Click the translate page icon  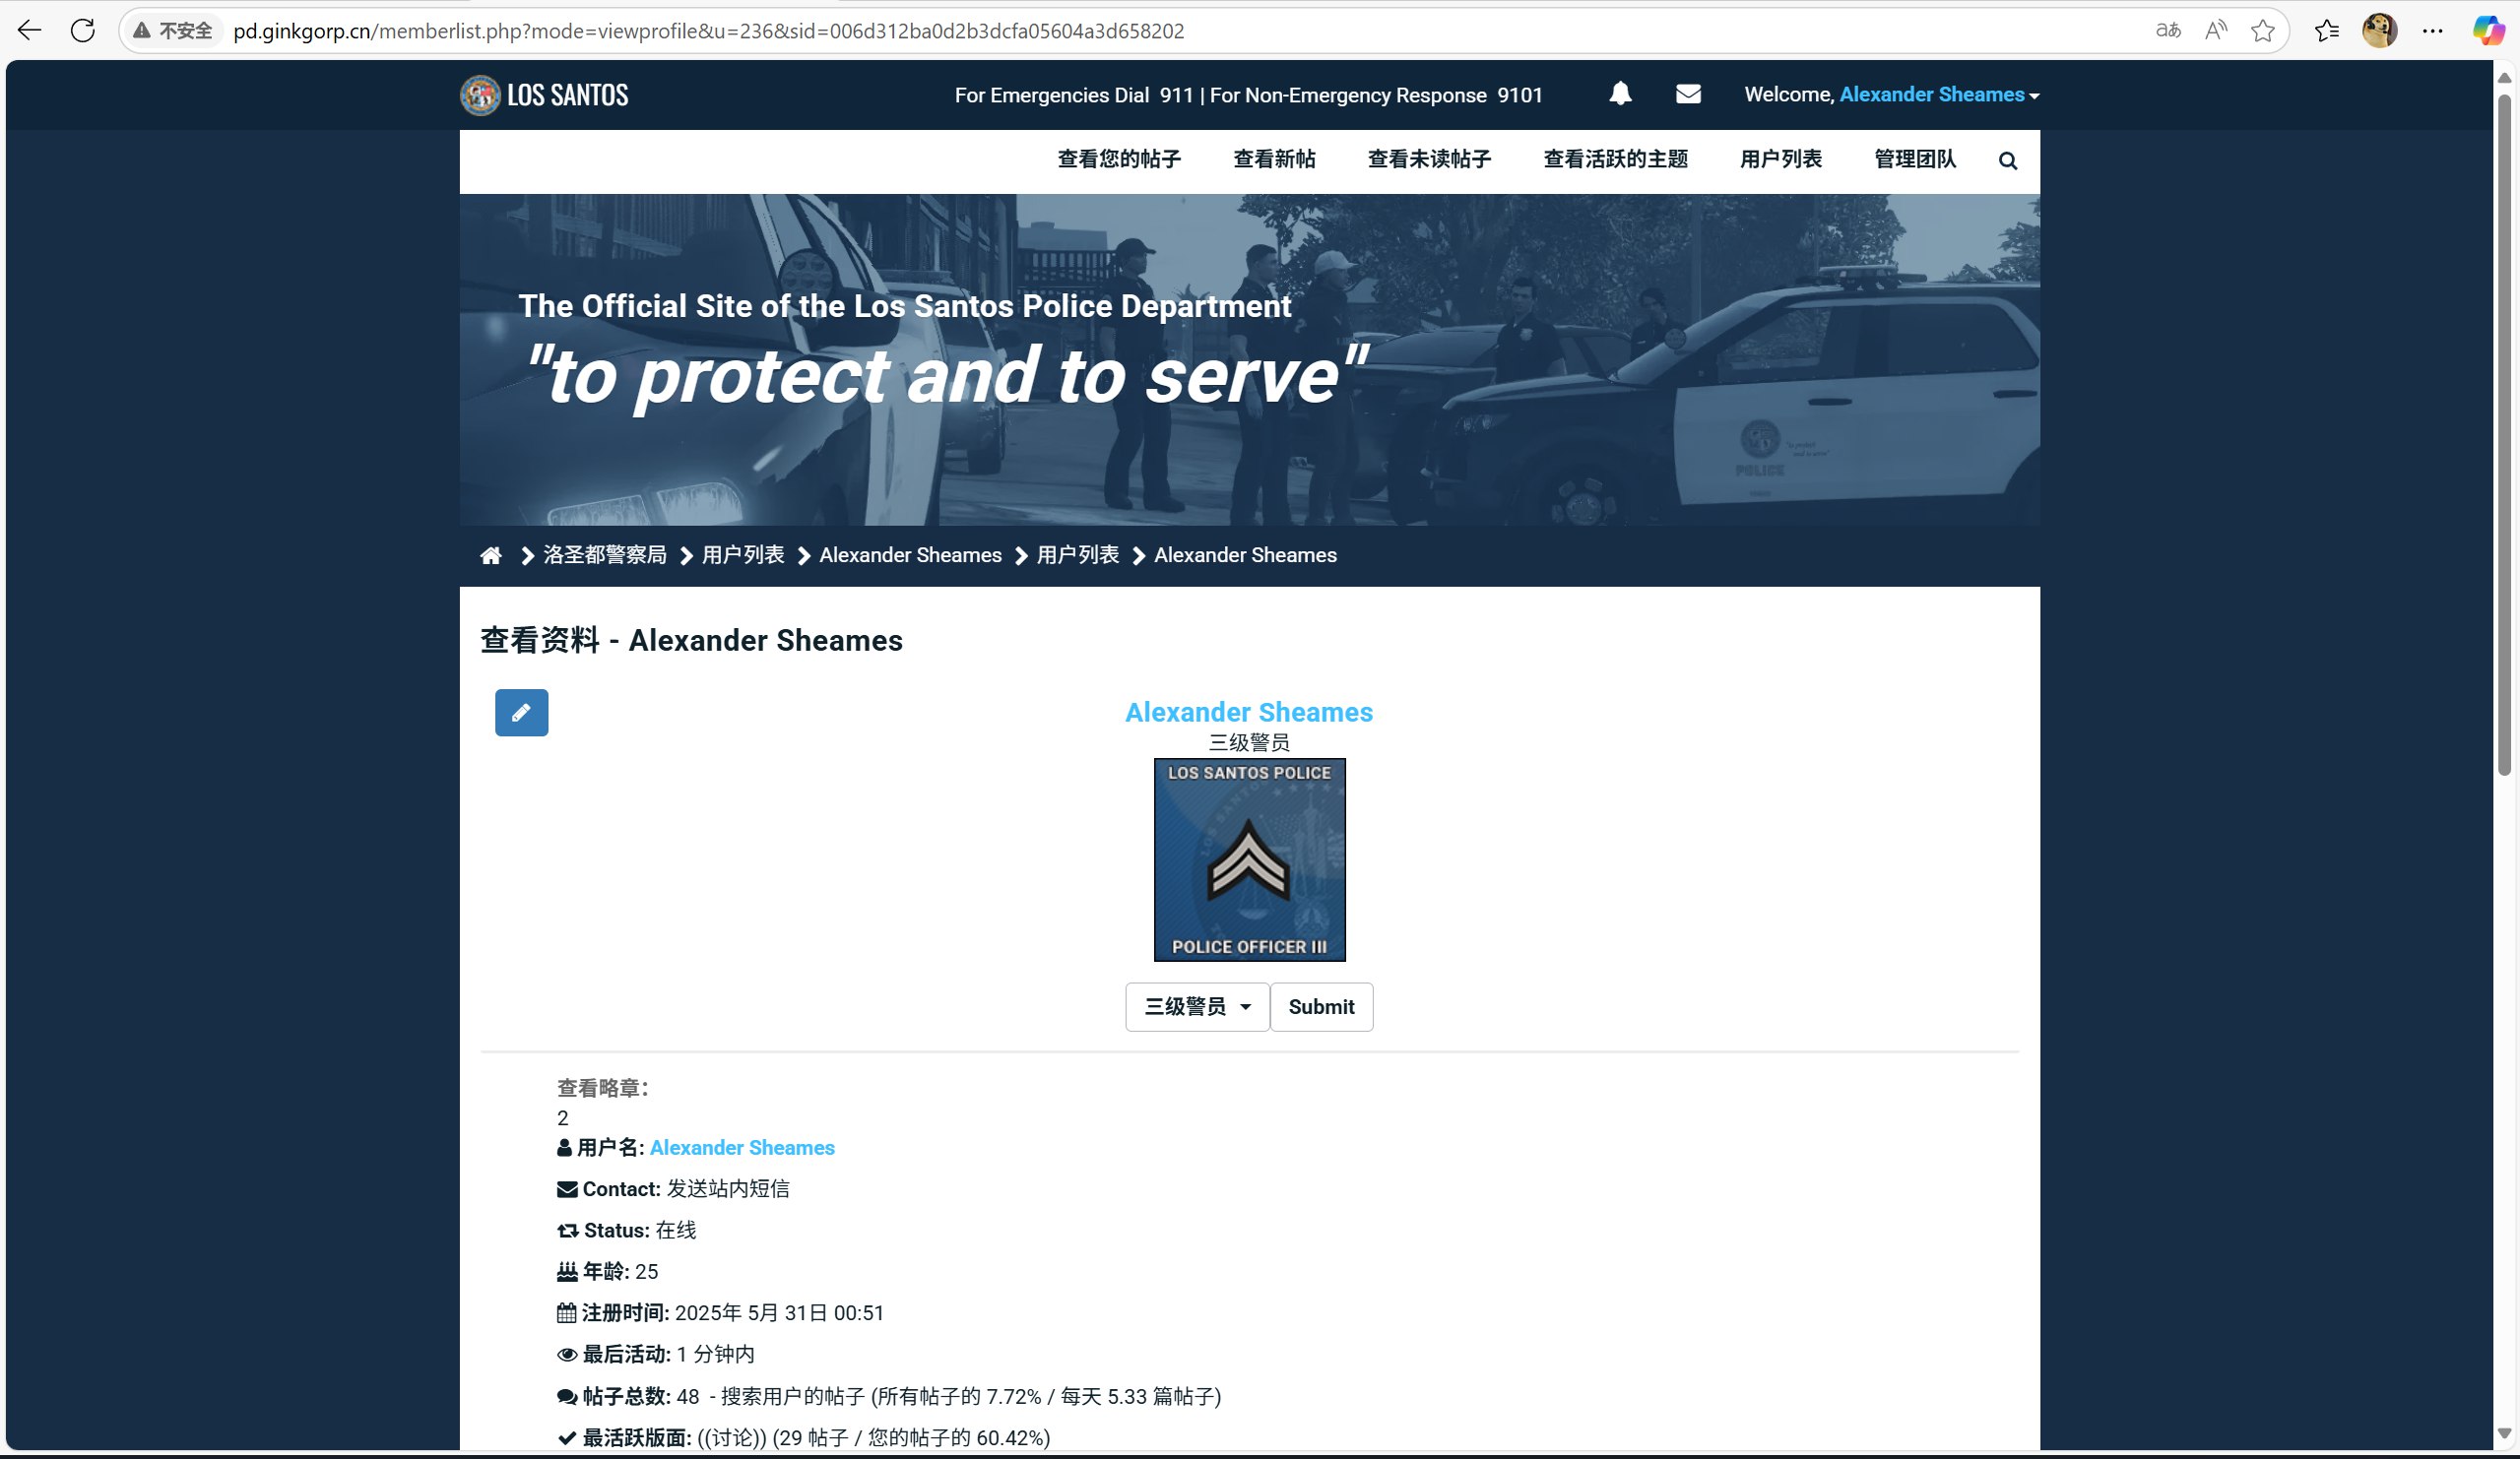point(2168,31)
